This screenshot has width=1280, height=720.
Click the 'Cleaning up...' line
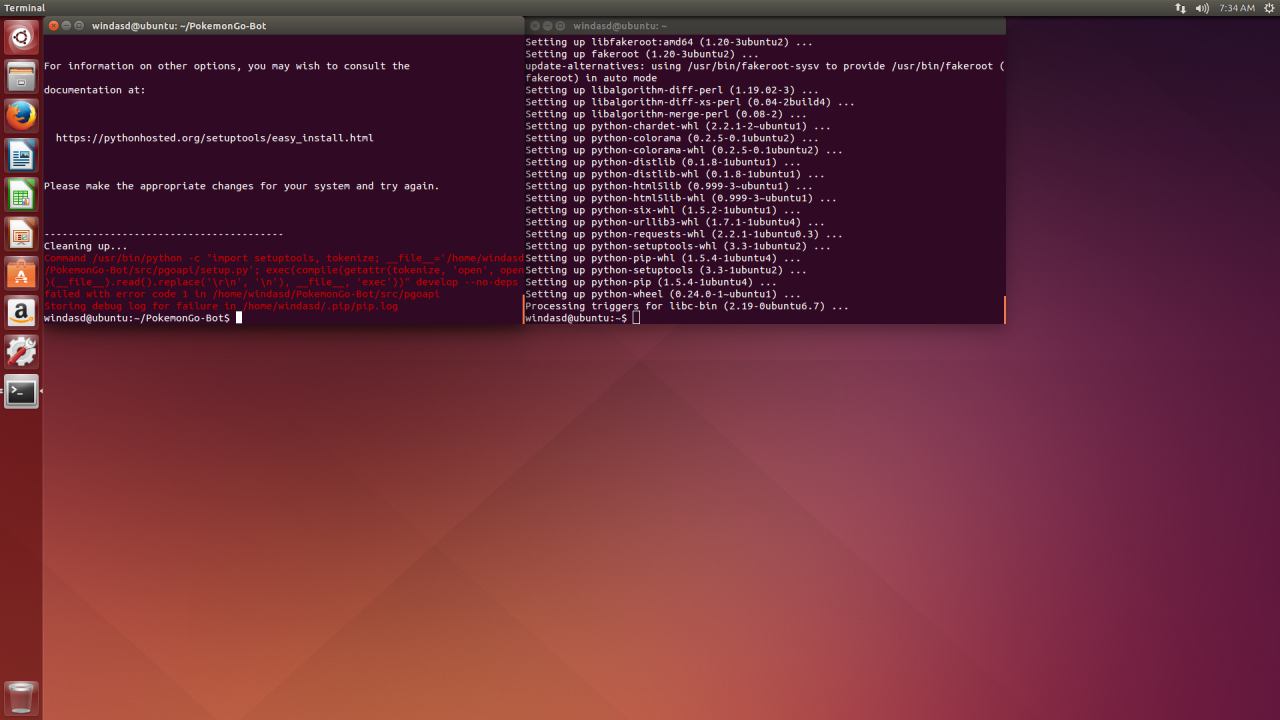[x=86, y=246]
